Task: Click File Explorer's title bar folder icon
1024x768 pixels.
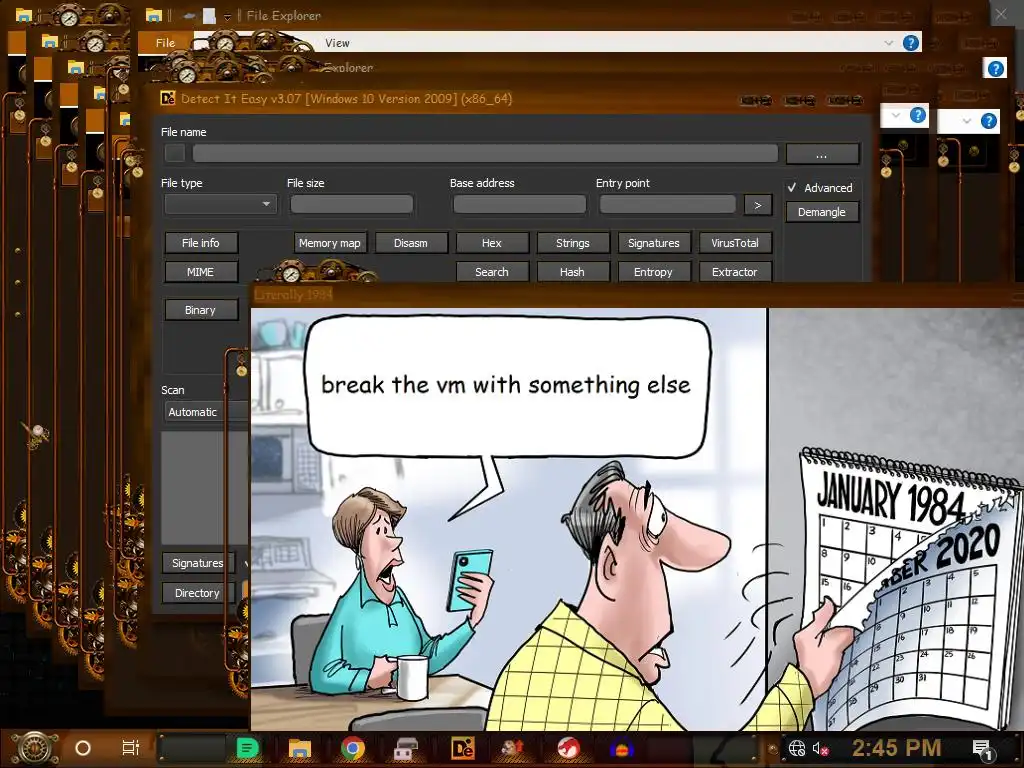Action: pyautogui.click(x=153, y=15)
